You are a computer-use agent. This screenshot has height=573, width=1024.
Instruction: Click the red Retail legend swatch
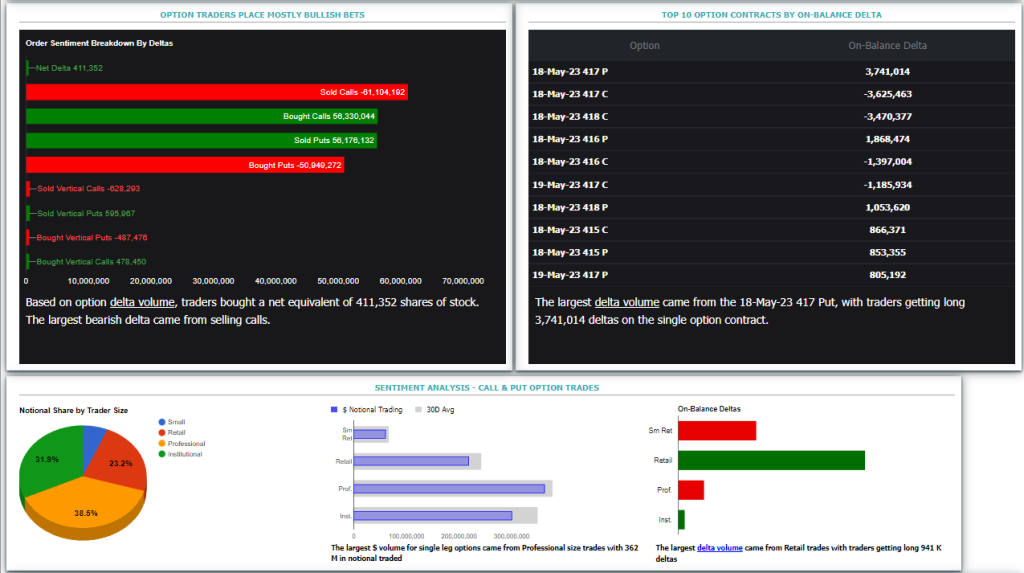click(x=162, y=433)
